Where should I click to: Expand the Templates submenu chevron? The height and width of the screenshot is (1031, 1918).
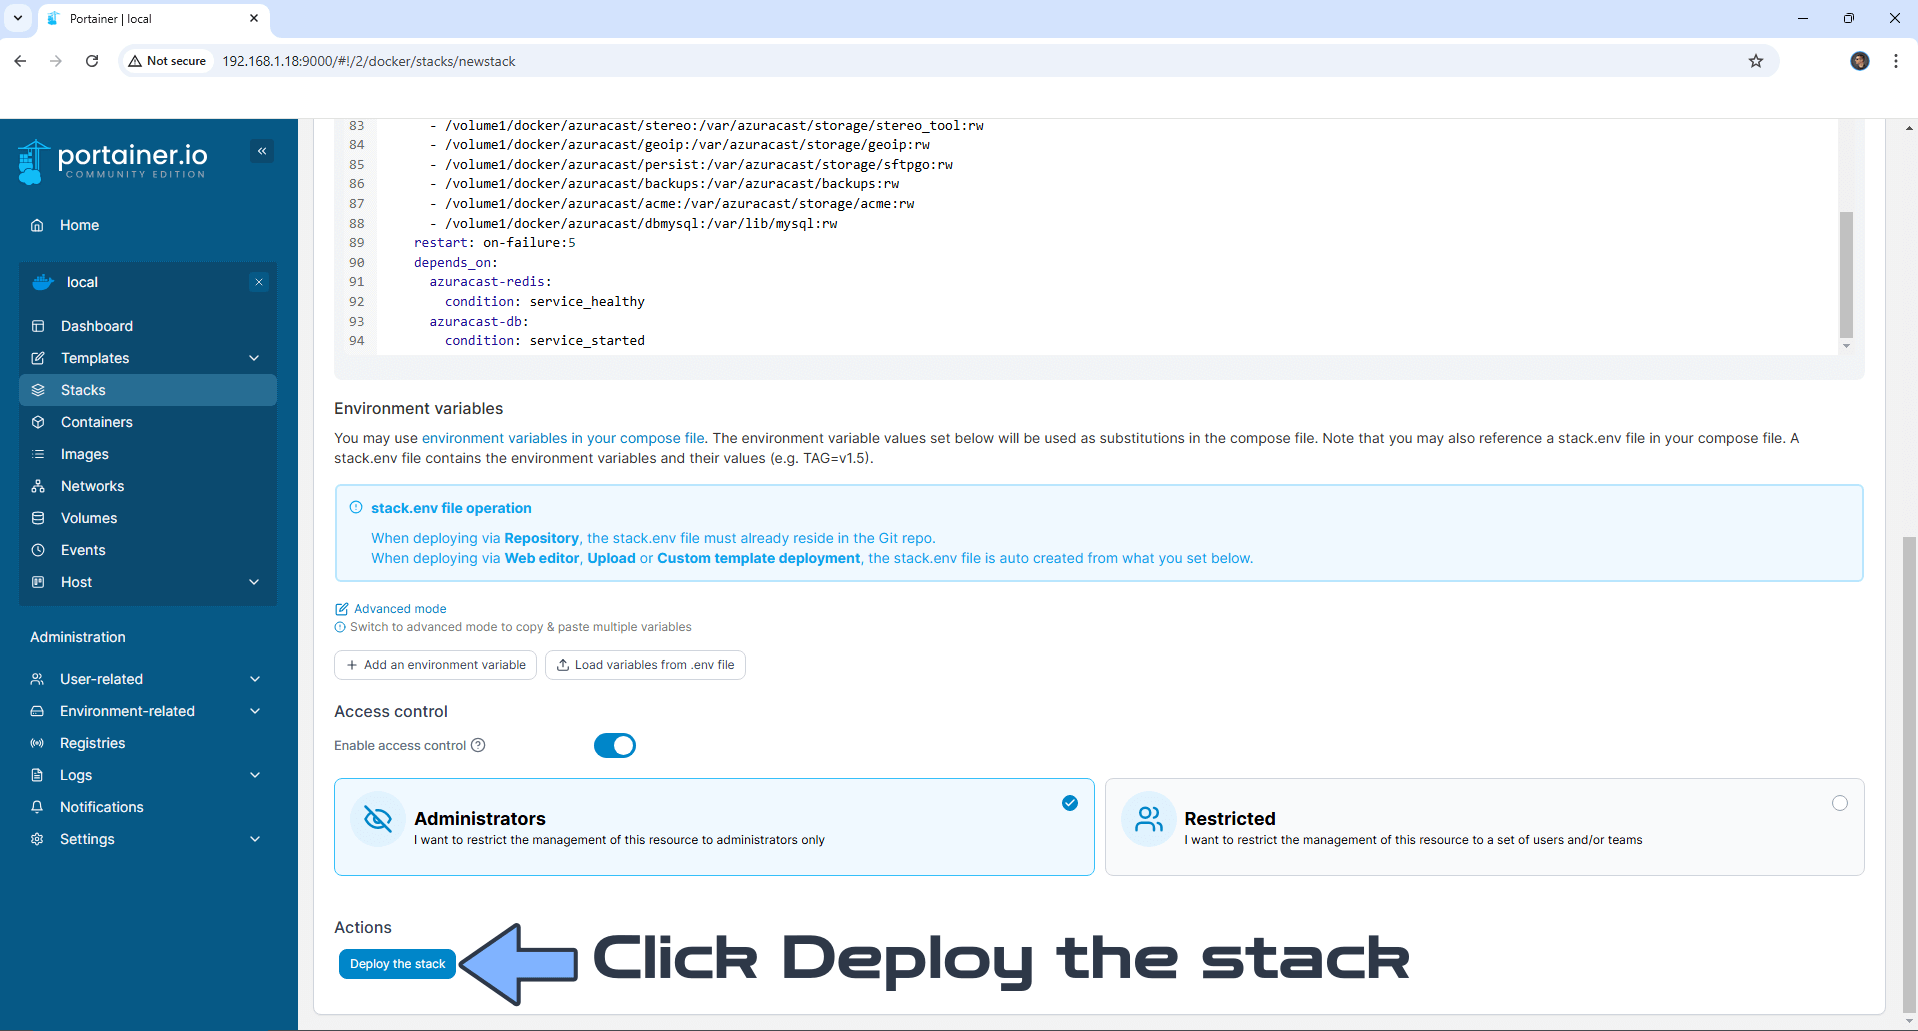pos(254,358)
